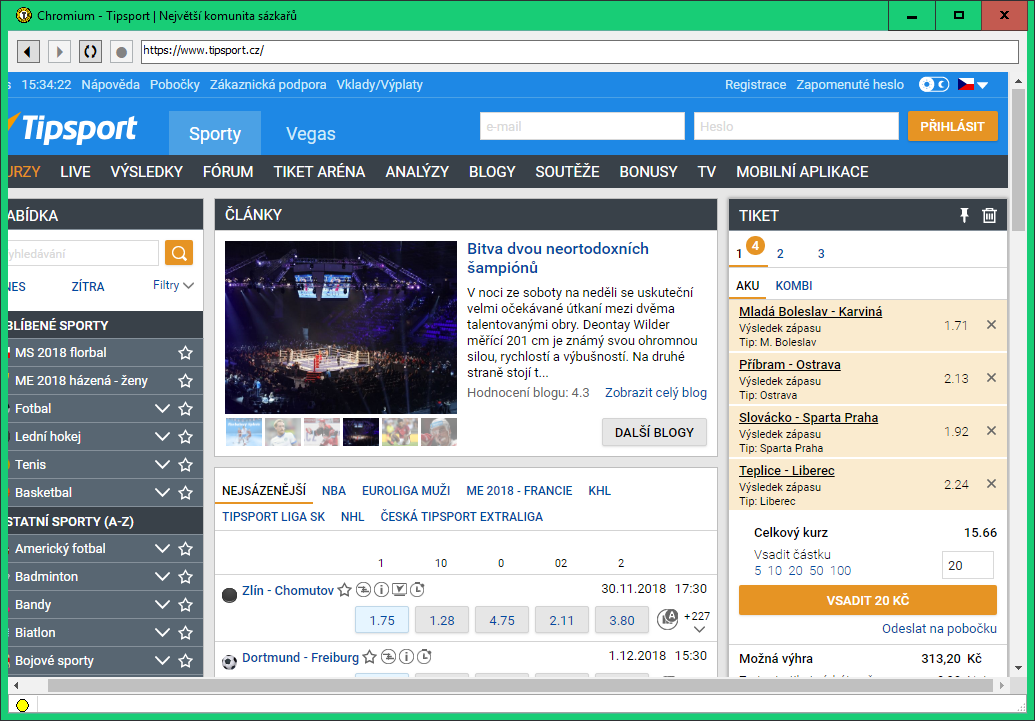1035x721 pixels.
Task: Star MS 2018 florbal as favorite
Action: pyautogui.click(x=185, y=353)
